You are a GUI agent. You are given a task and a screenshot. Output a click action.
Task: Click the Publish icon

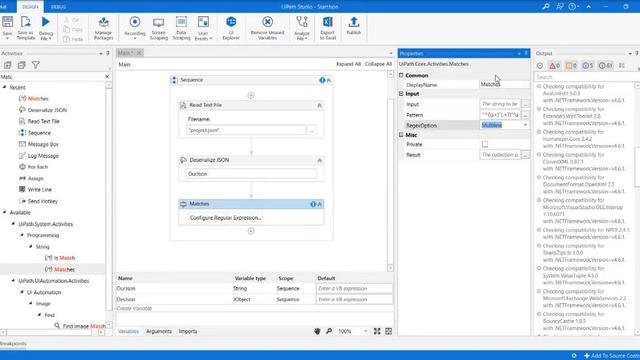[x=354, y=22]
